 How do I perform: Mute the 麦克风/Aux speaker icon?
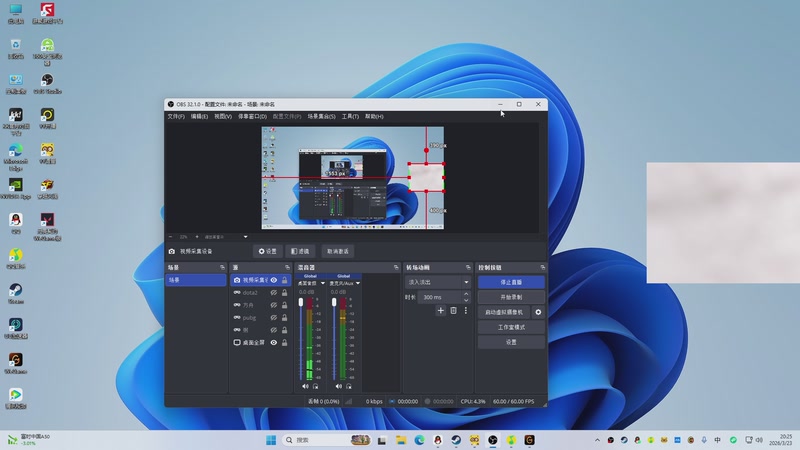(x=337, y=386)
